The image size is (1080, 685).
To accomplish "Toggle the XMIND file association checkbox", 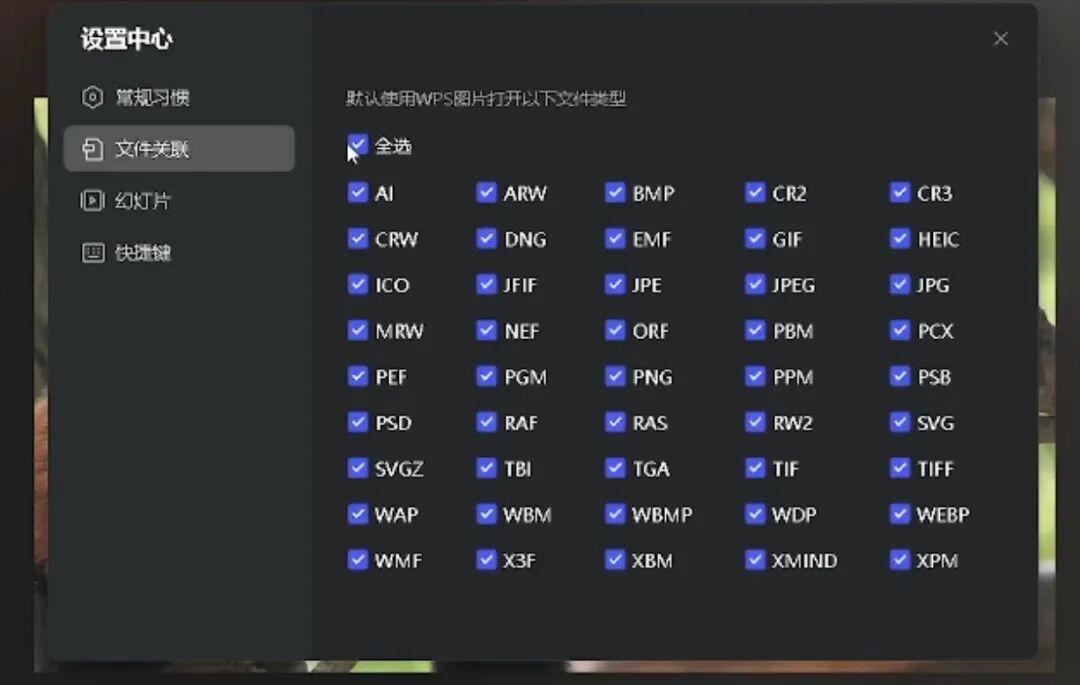I will click(755, 560).
